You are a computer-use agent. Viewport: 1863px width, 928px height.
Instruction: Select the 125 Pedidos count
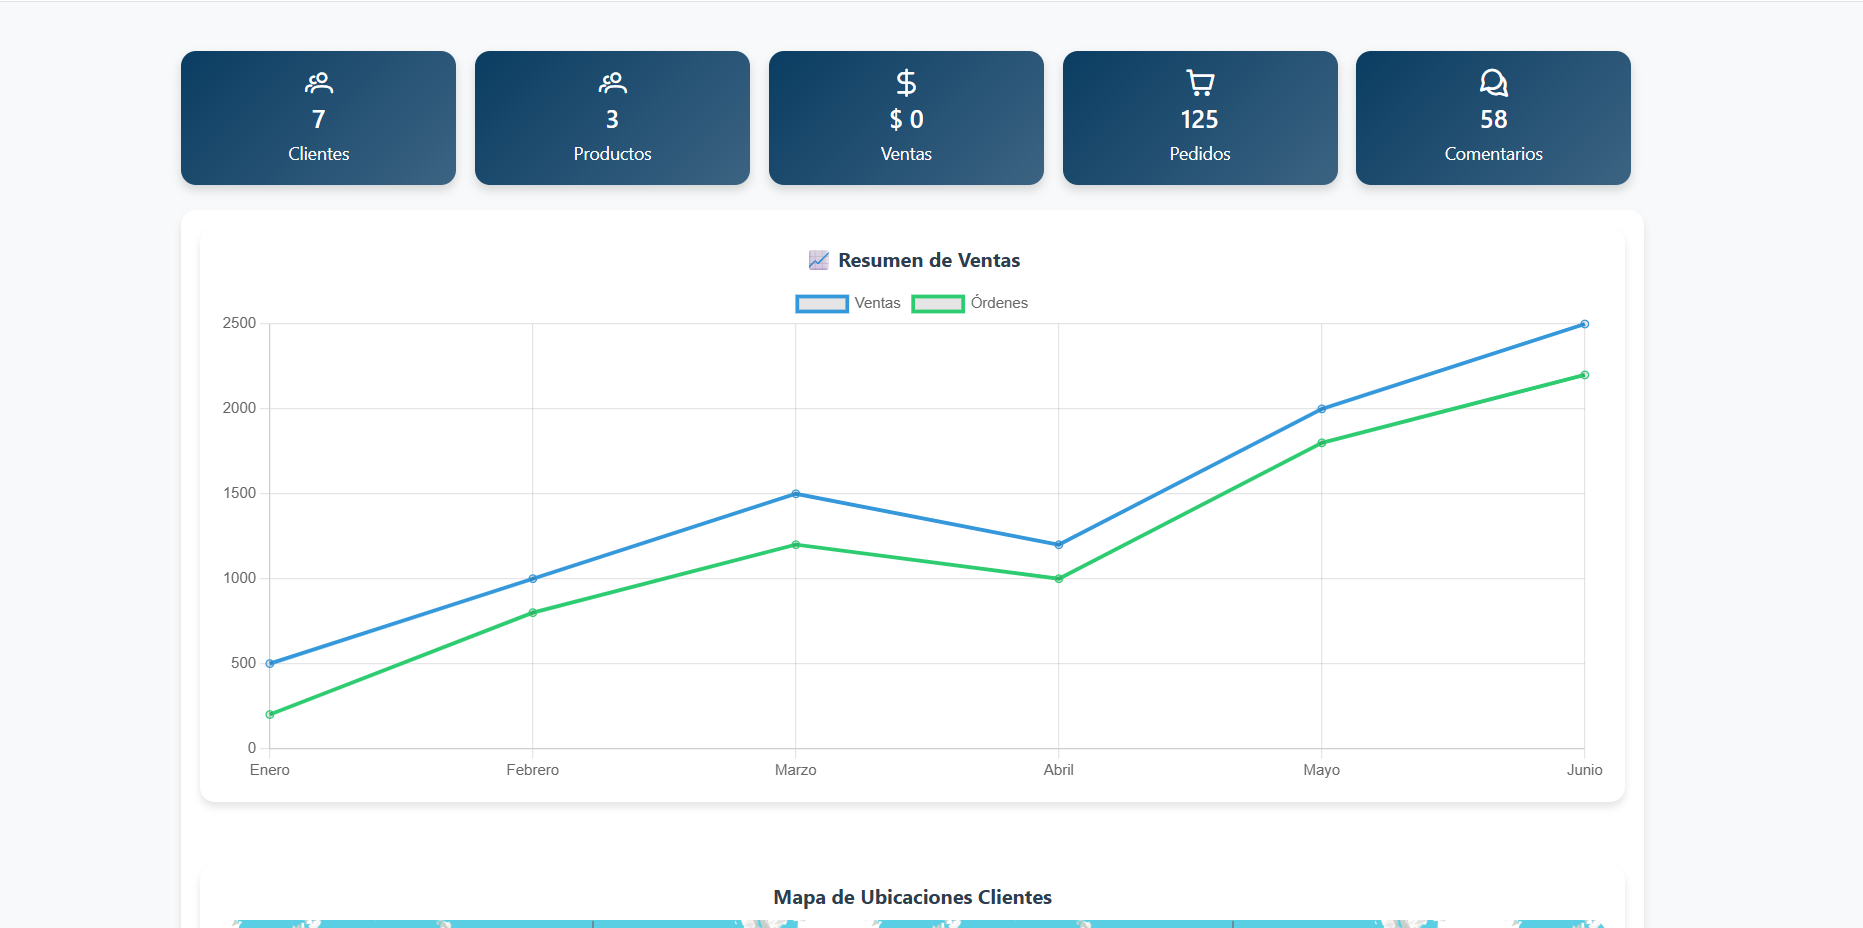1199,120
